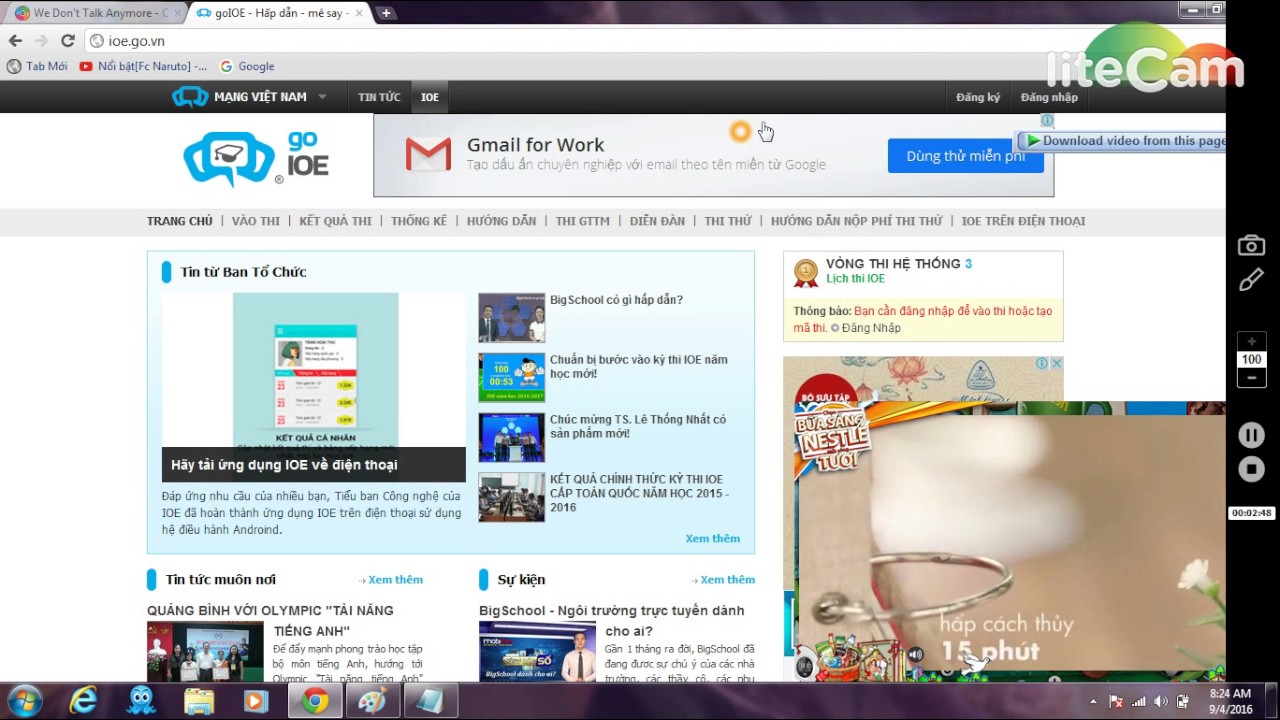Screen dimensions: 1280x720
Task: Click the Dùng thử miễn phí button
Action: (965, 156)
